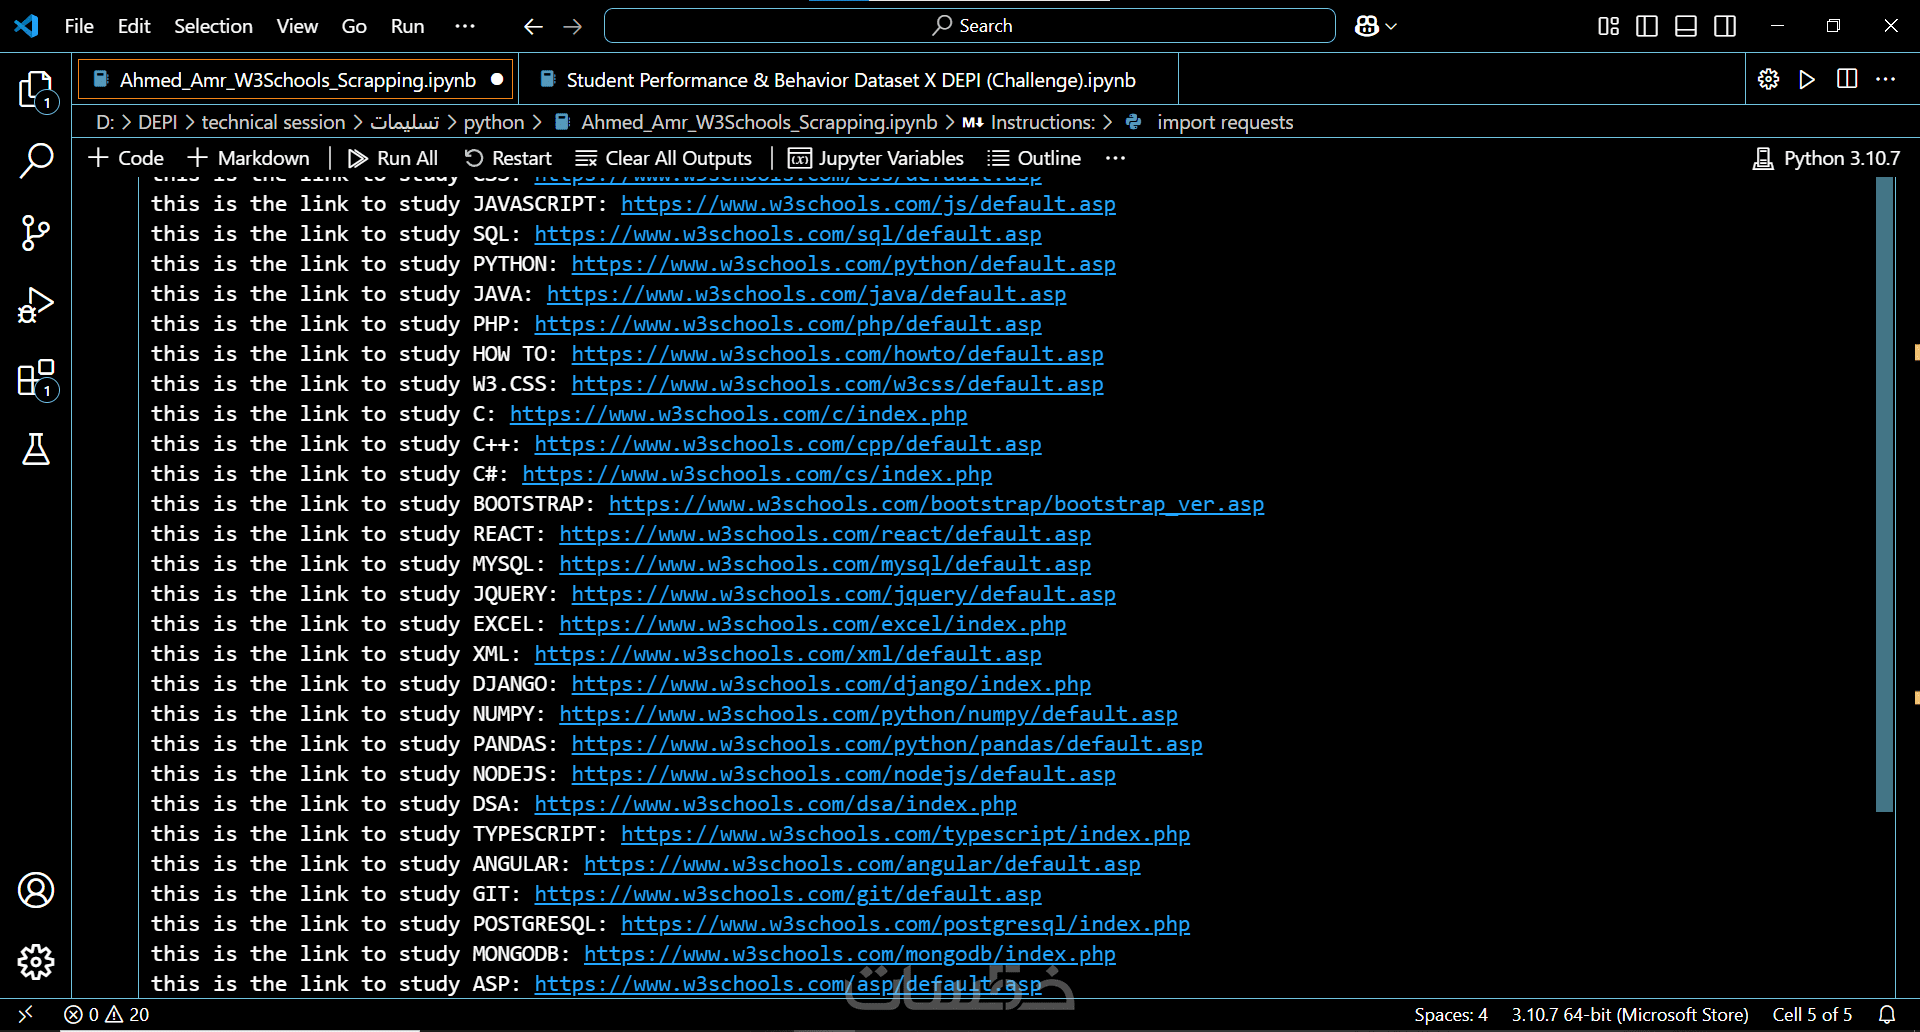Select DEPI breadcrumb segment
The height and width of the screenshot is (1032, 1920).
pos(158,122)
